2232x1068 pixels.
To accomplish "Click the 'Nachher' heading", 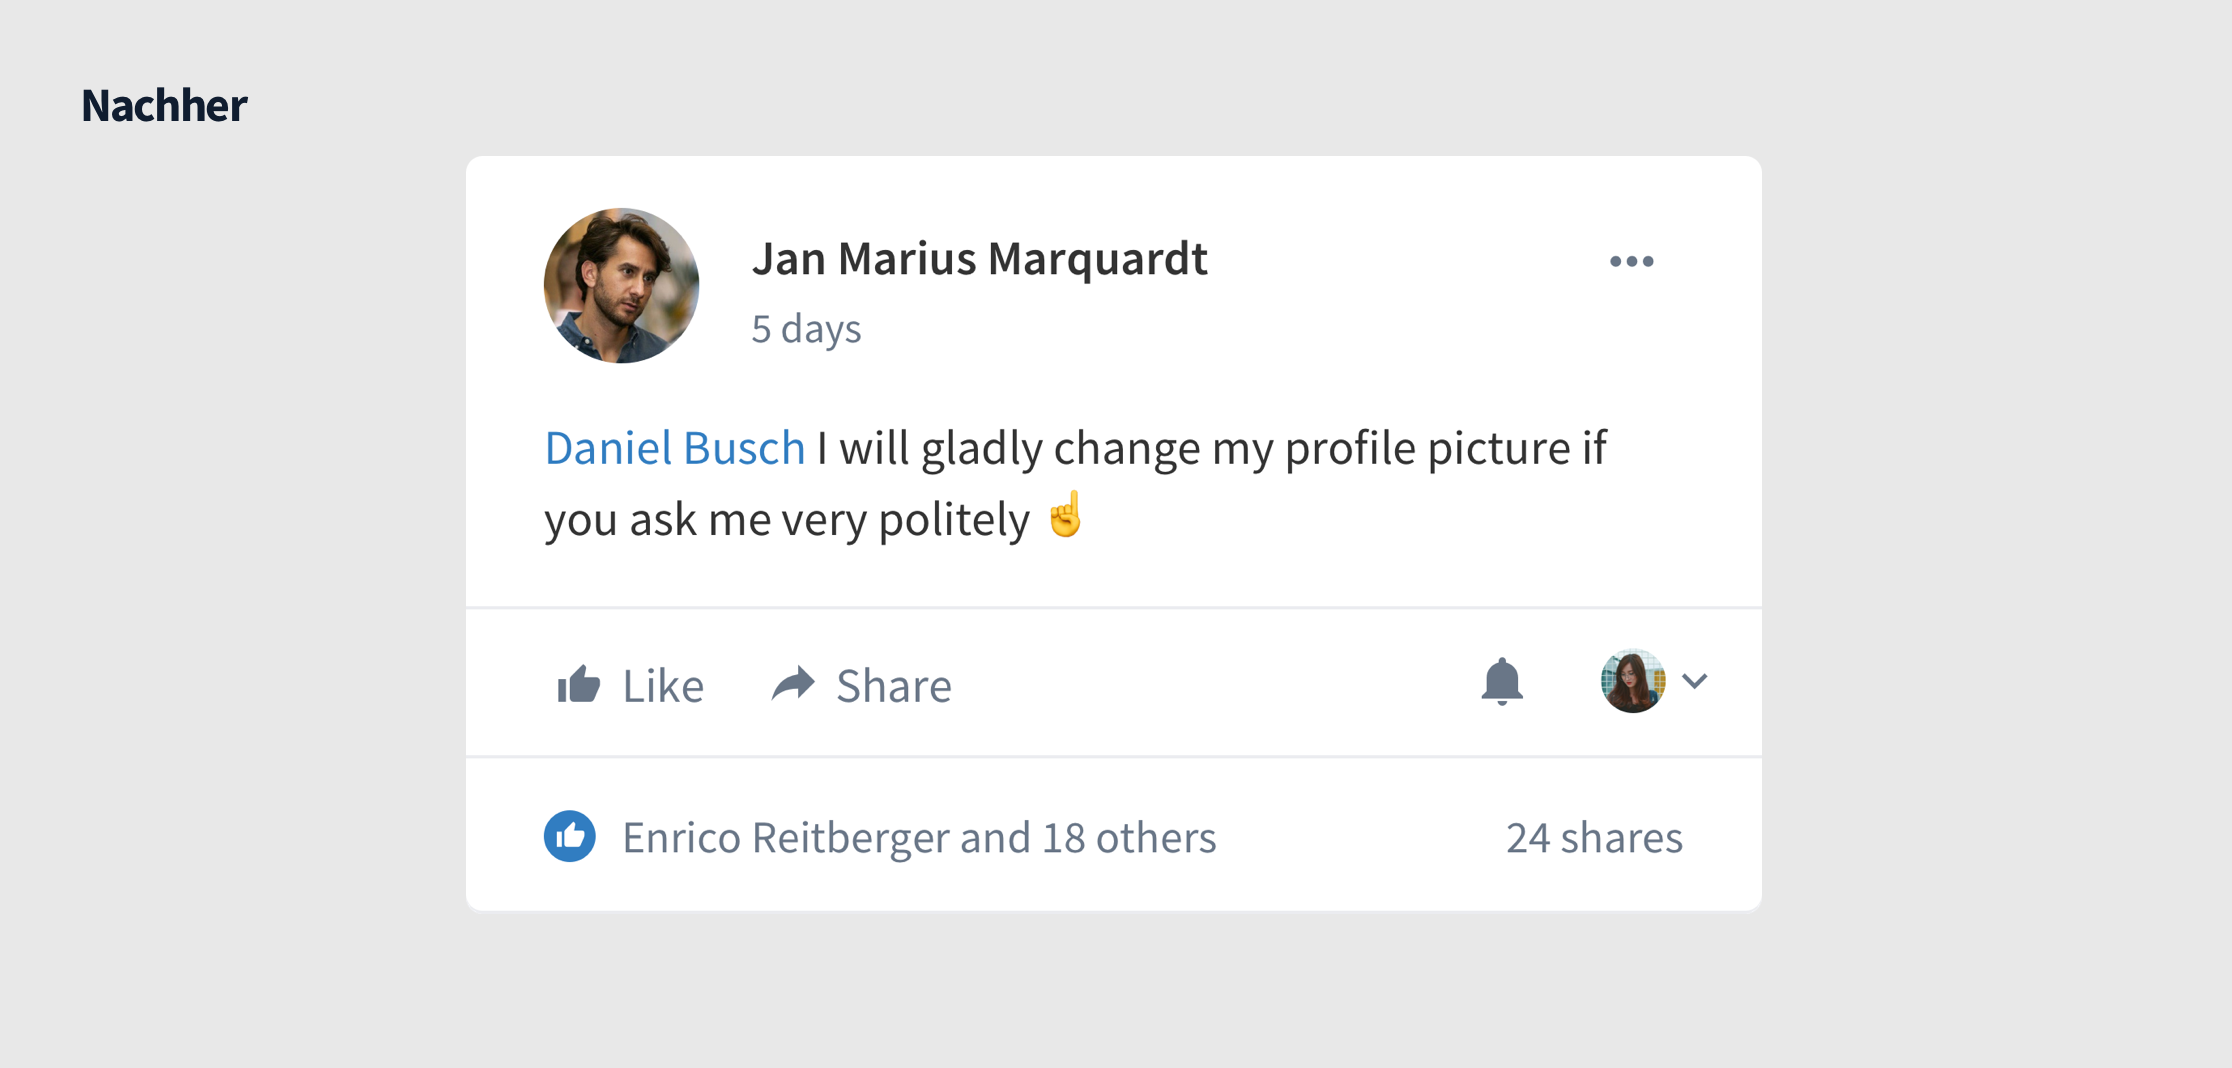I will tap(164, 105).
